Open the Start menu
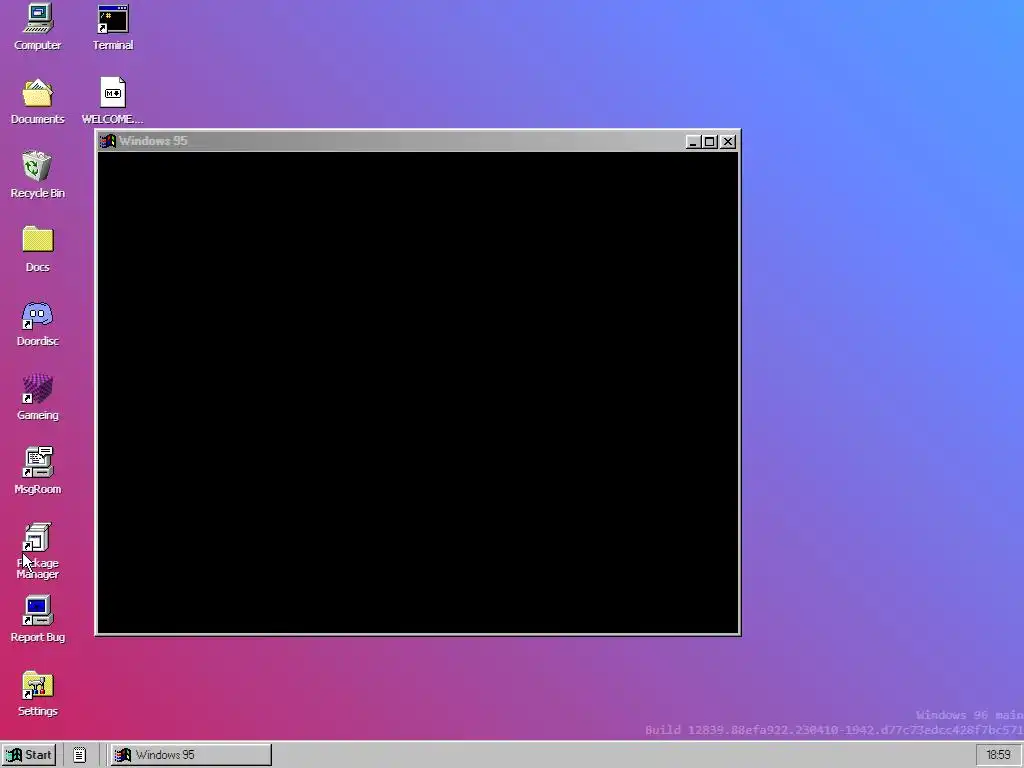Viewport: 1024px width, 768px height. pos(29,755)
